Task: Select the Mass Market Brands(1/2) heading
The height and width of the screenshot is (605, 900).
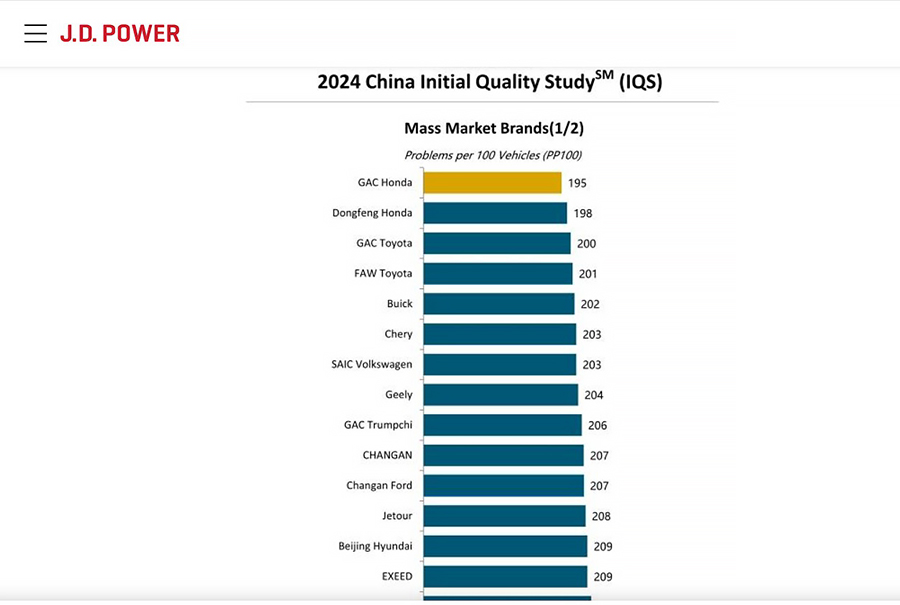Action: click(494, 128)
